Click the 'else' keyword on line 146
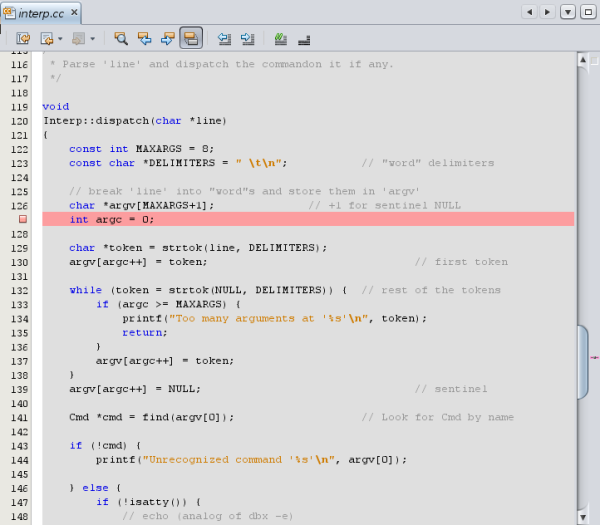The width and height of the screenshot is (600, 525). click(x=95, y=488)
